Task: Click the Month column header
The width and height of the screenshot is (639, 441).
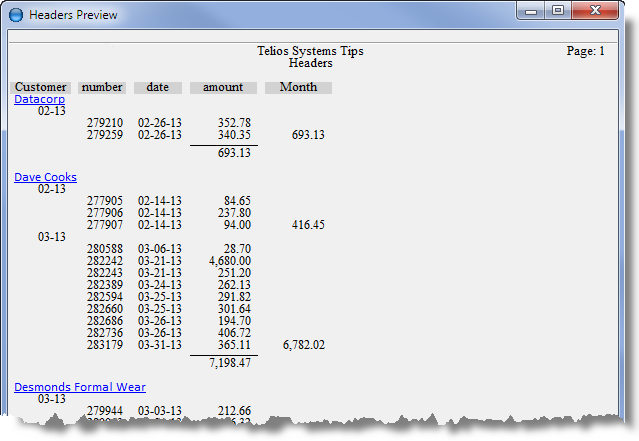Action: (x=298, y=87)
